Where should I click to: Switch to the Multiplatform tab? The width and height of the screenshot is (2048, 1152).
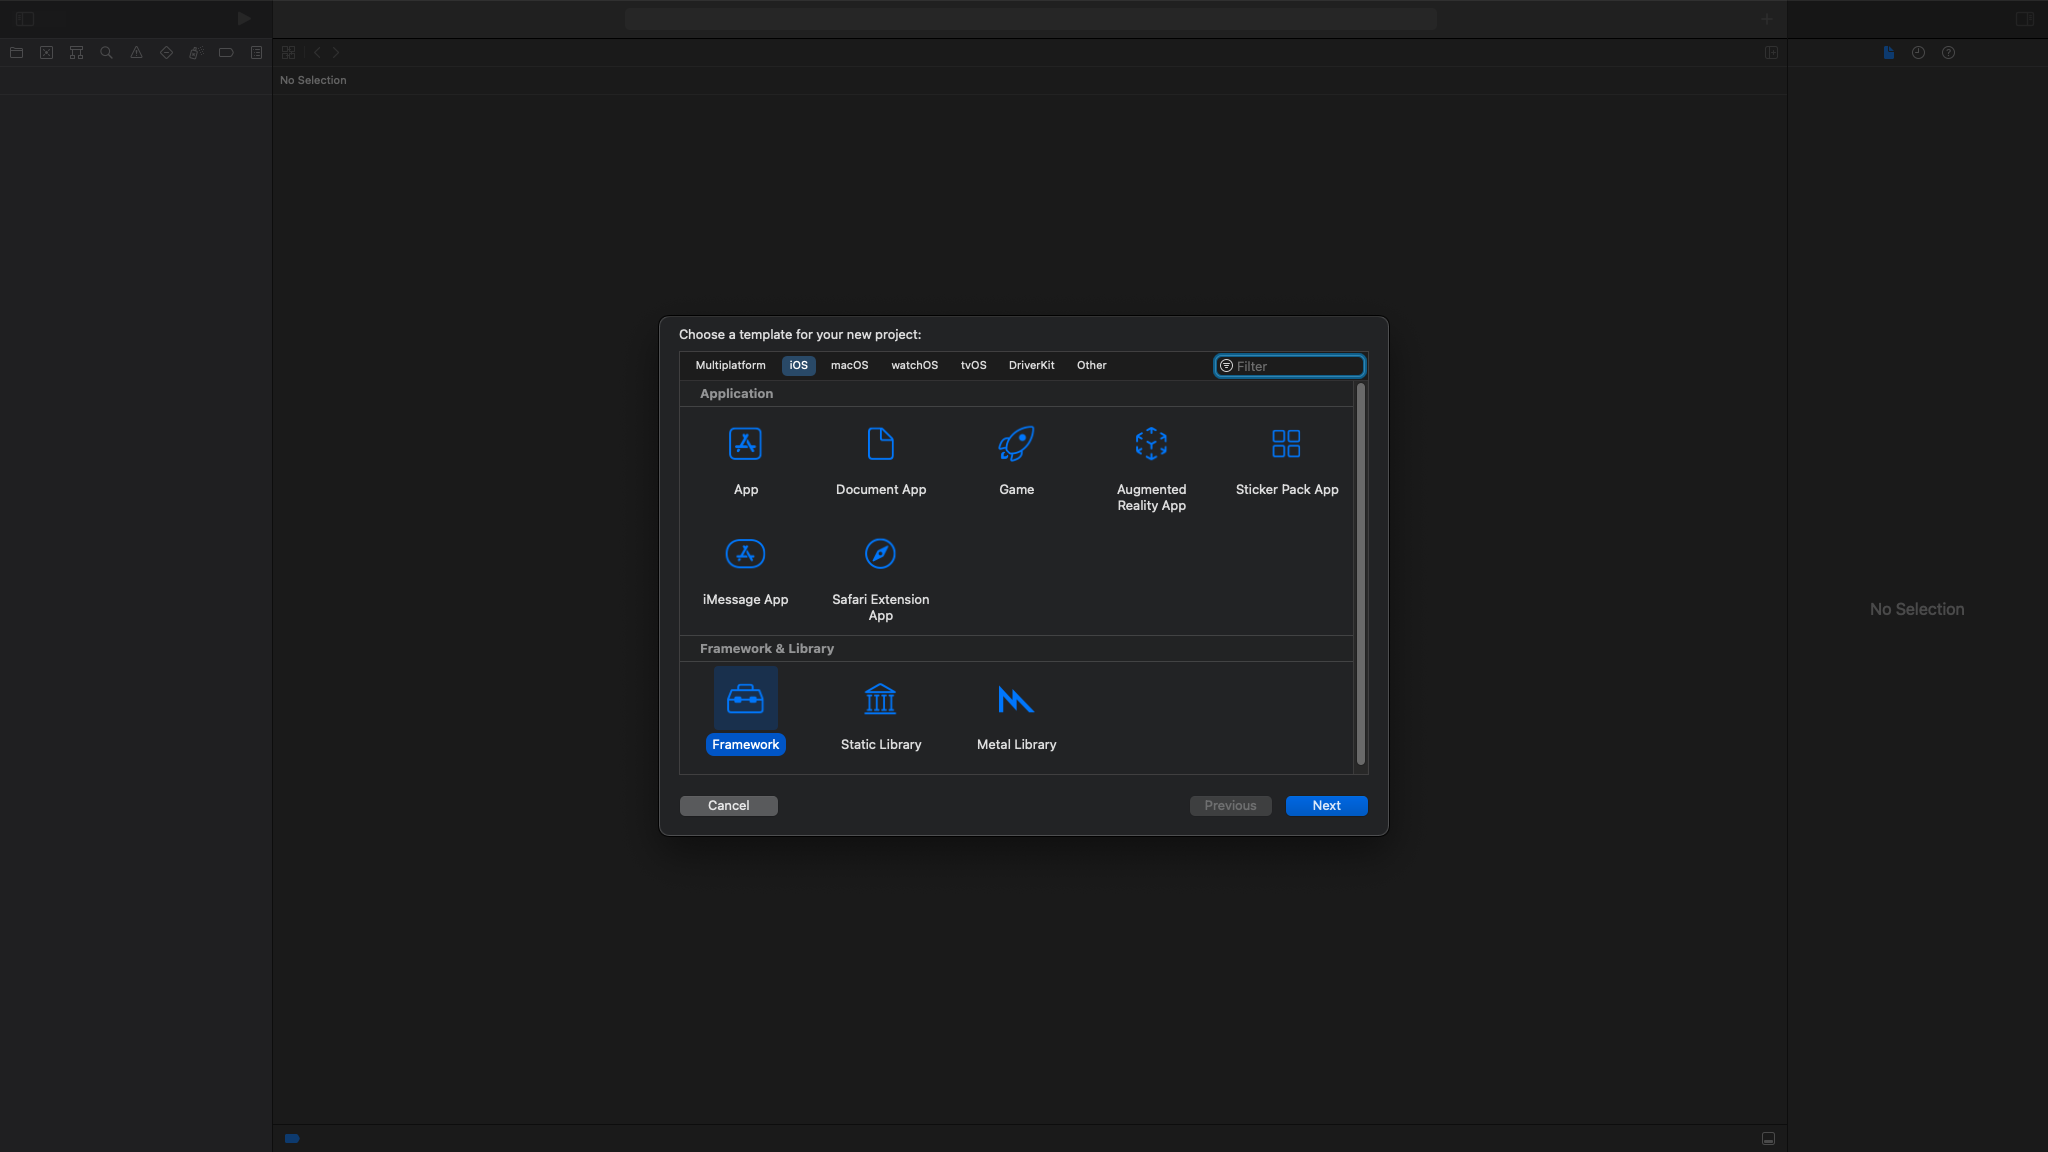tap(730, 366)
